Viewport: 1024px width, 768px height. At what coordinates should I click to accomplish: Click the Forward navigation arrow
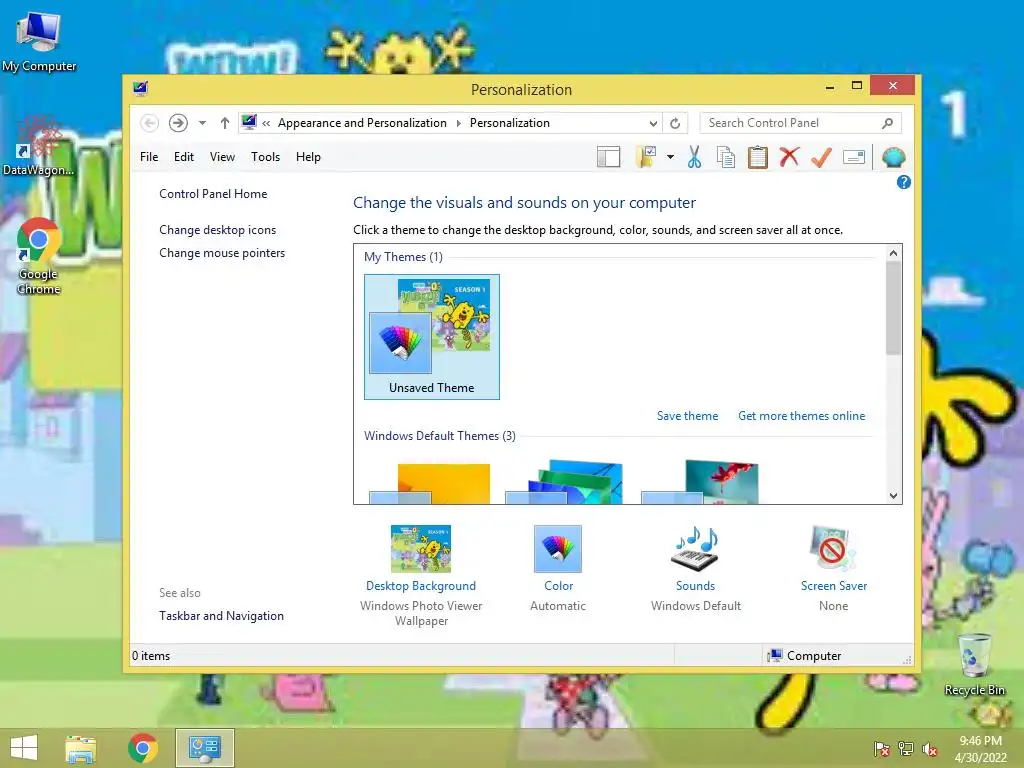point(178,123)
